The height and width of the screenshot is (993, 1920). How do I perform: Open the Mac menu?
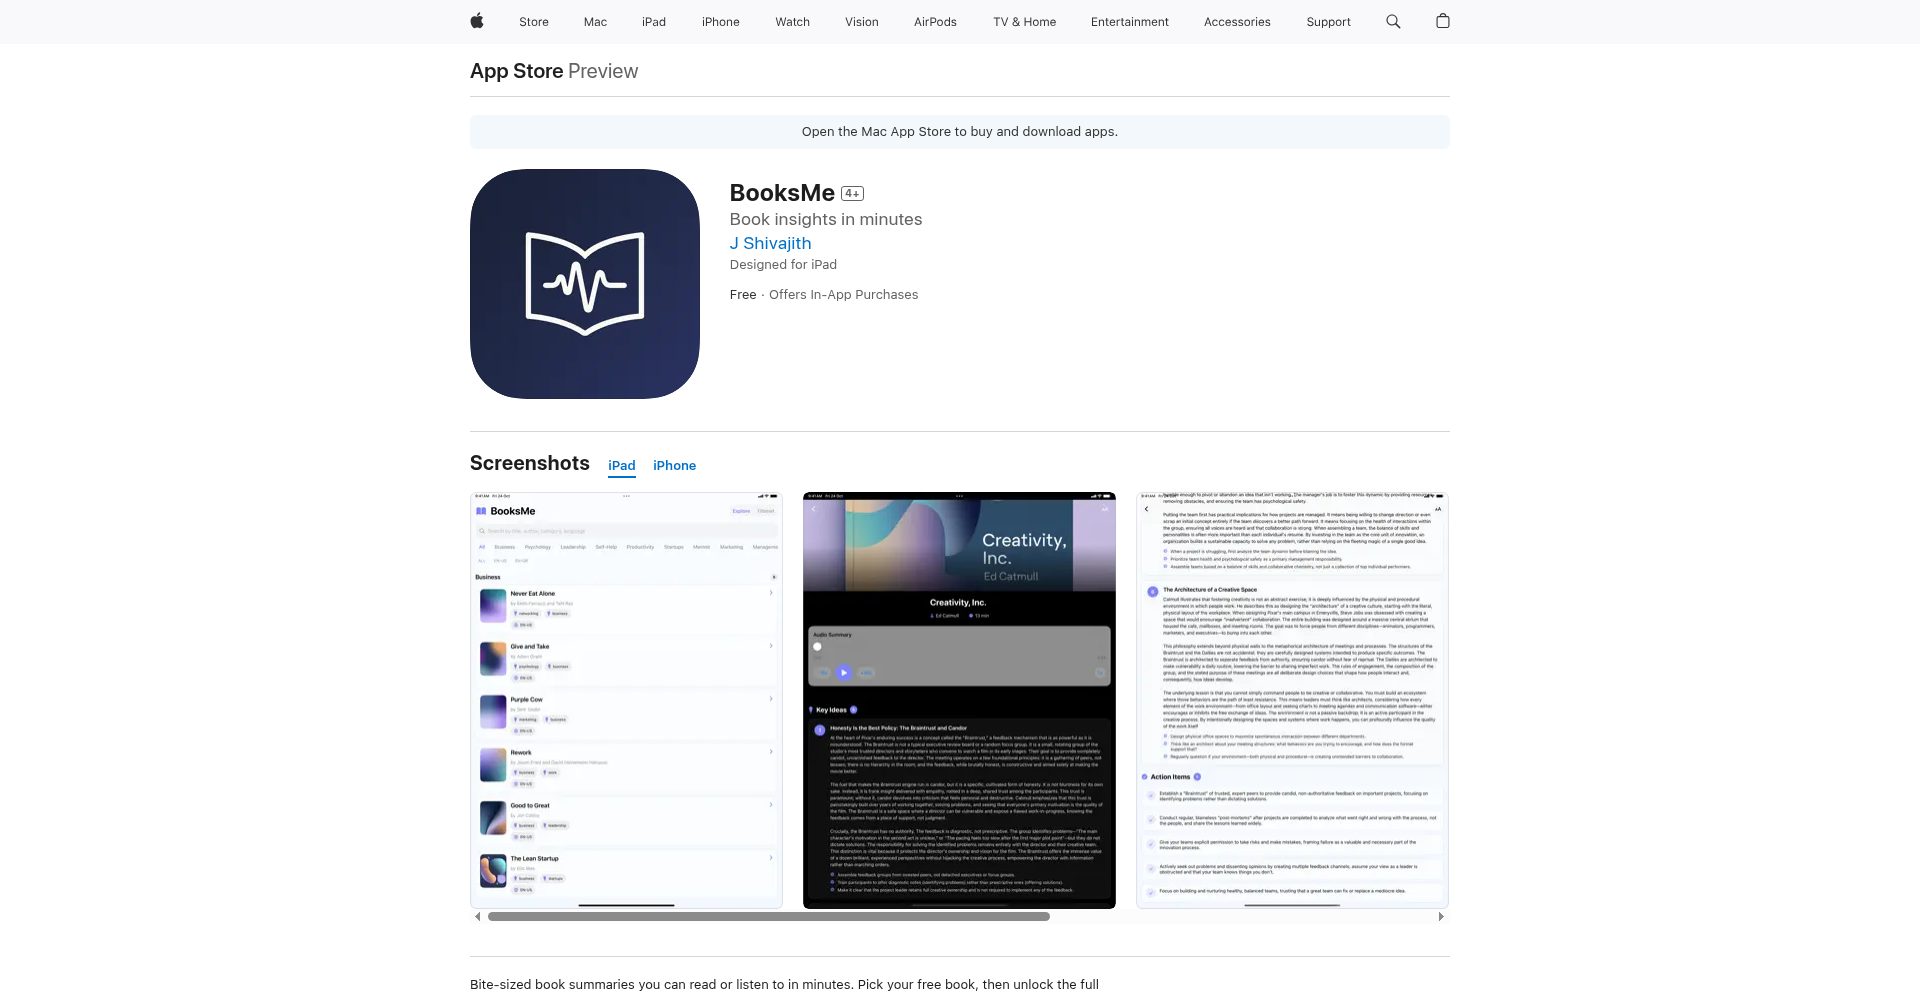tap(595, 22)
